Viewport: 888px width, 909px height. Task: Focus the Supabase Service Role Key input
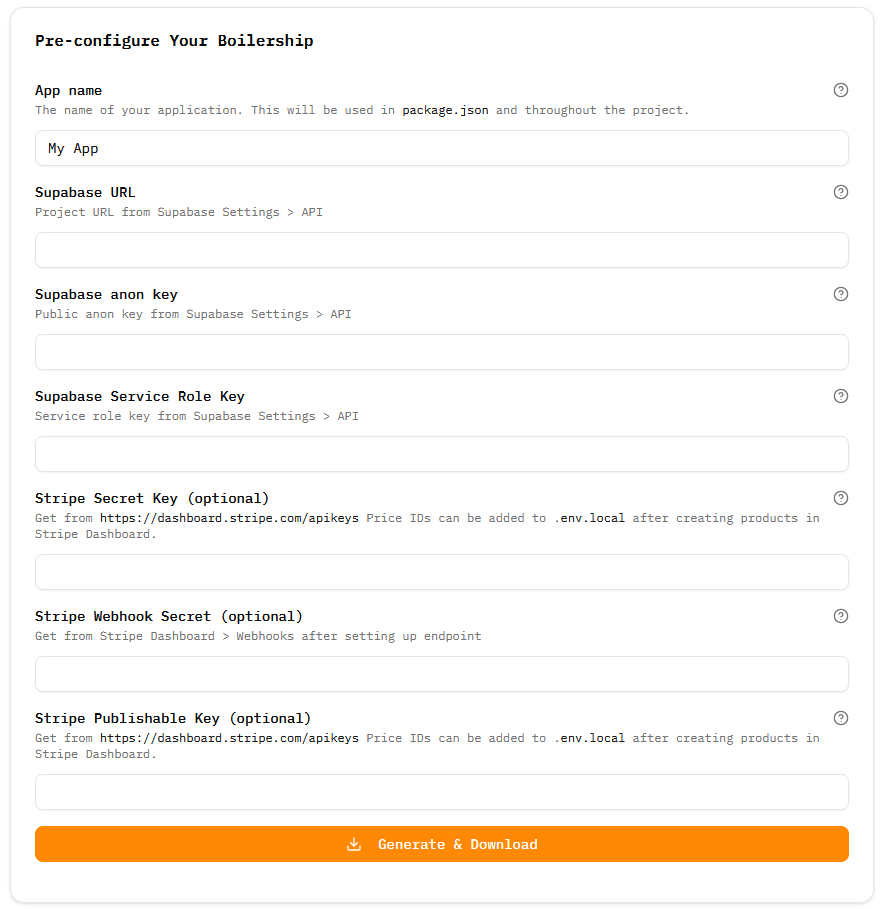click(x=442, y=454)
